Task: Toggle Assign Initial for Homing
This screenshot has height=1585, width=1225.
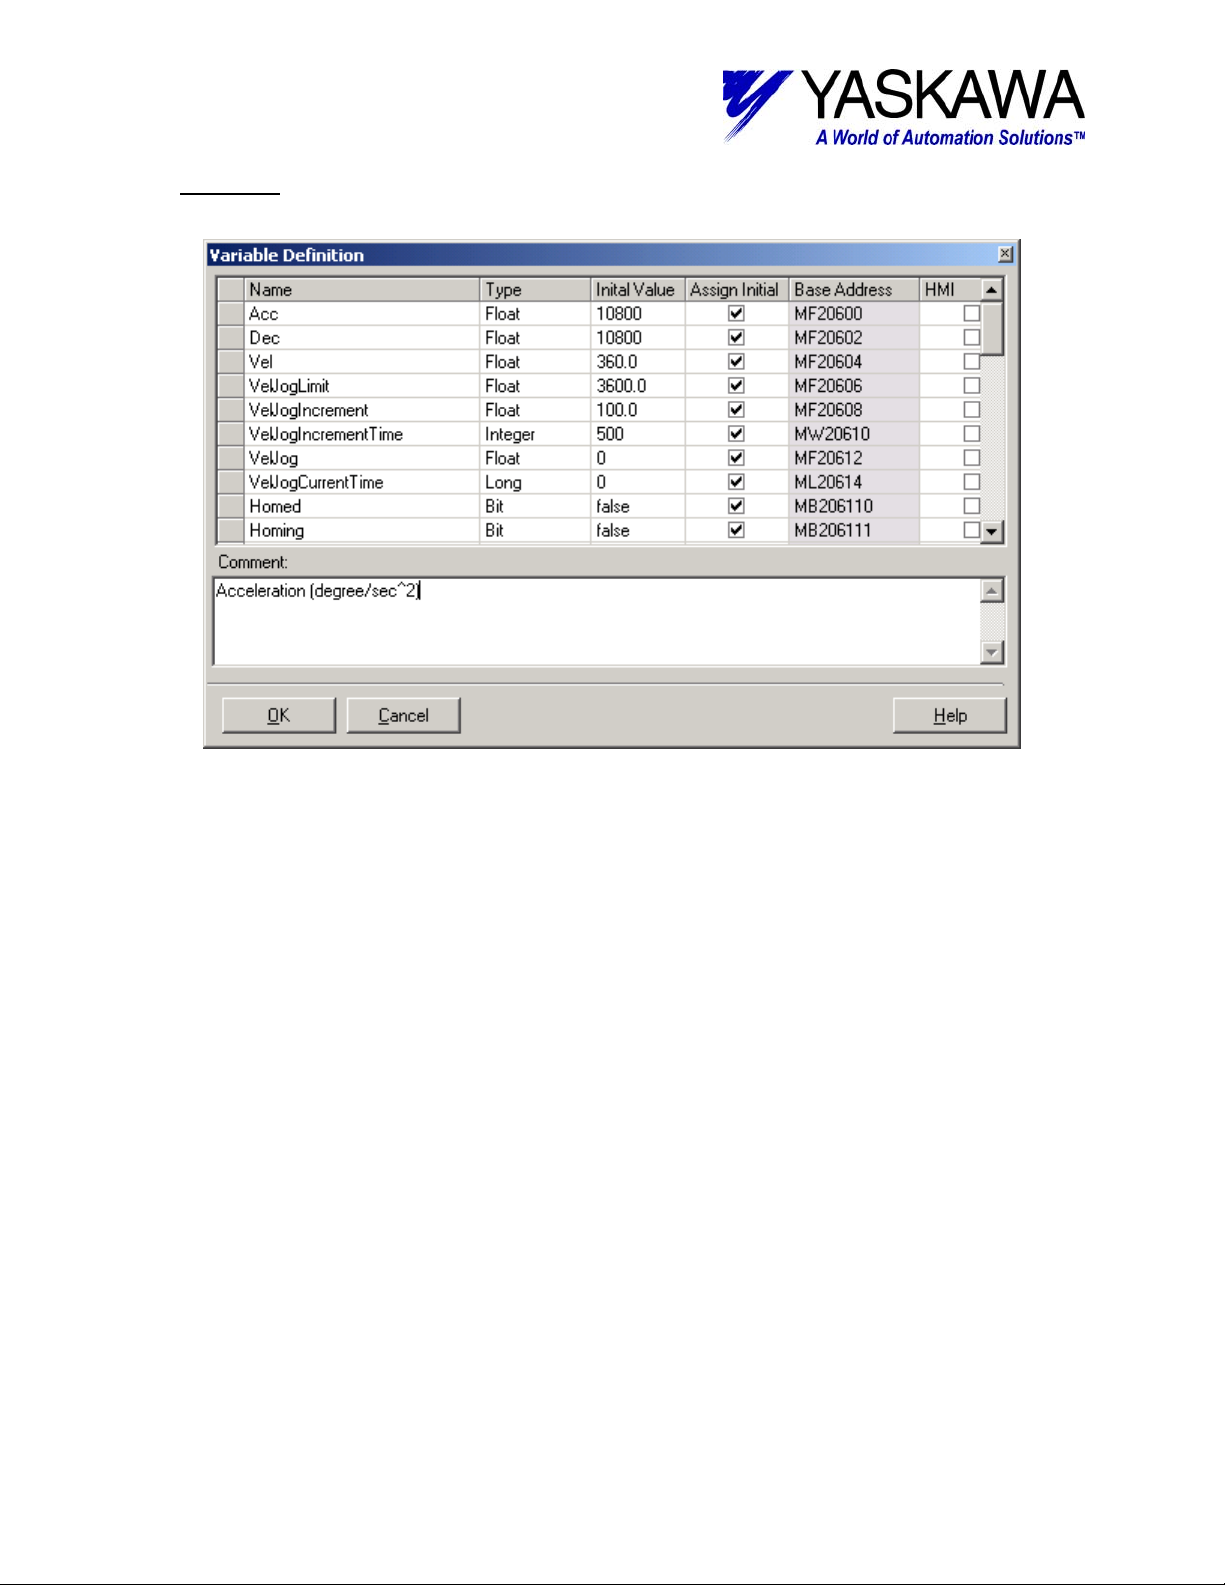Action: [736, 529]
